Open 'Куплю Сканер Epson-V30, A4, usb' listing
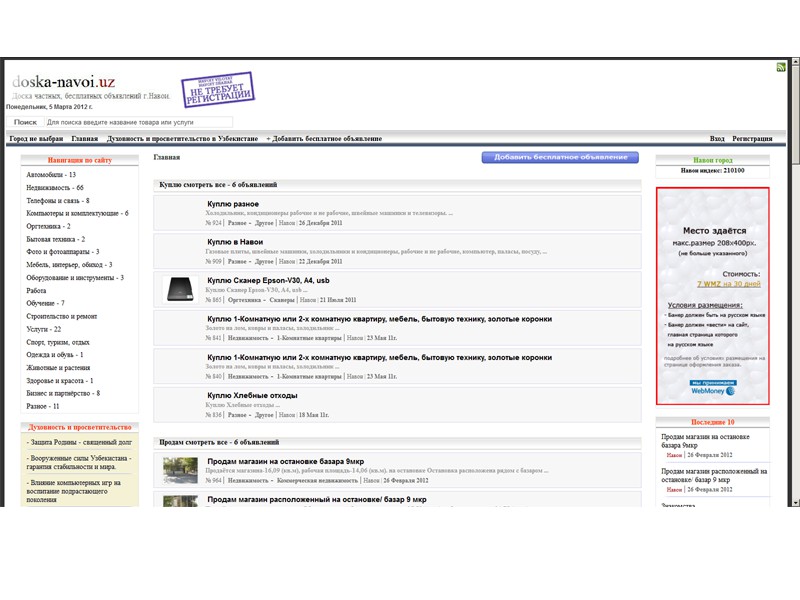Screen dimensions: 800x600 pyautogui.click(x=268, y=281)
